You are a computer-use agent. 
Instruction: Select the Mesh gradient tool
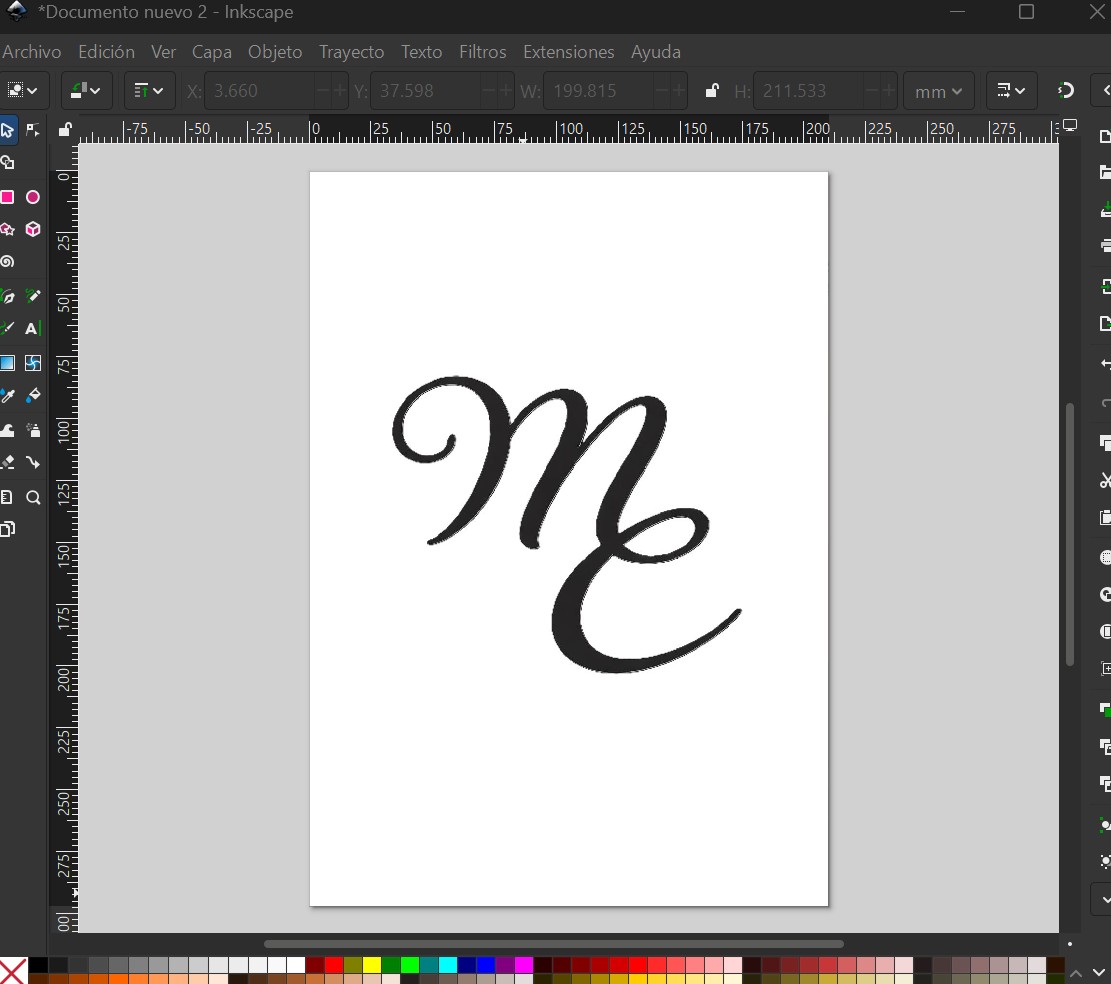[33, 363]
